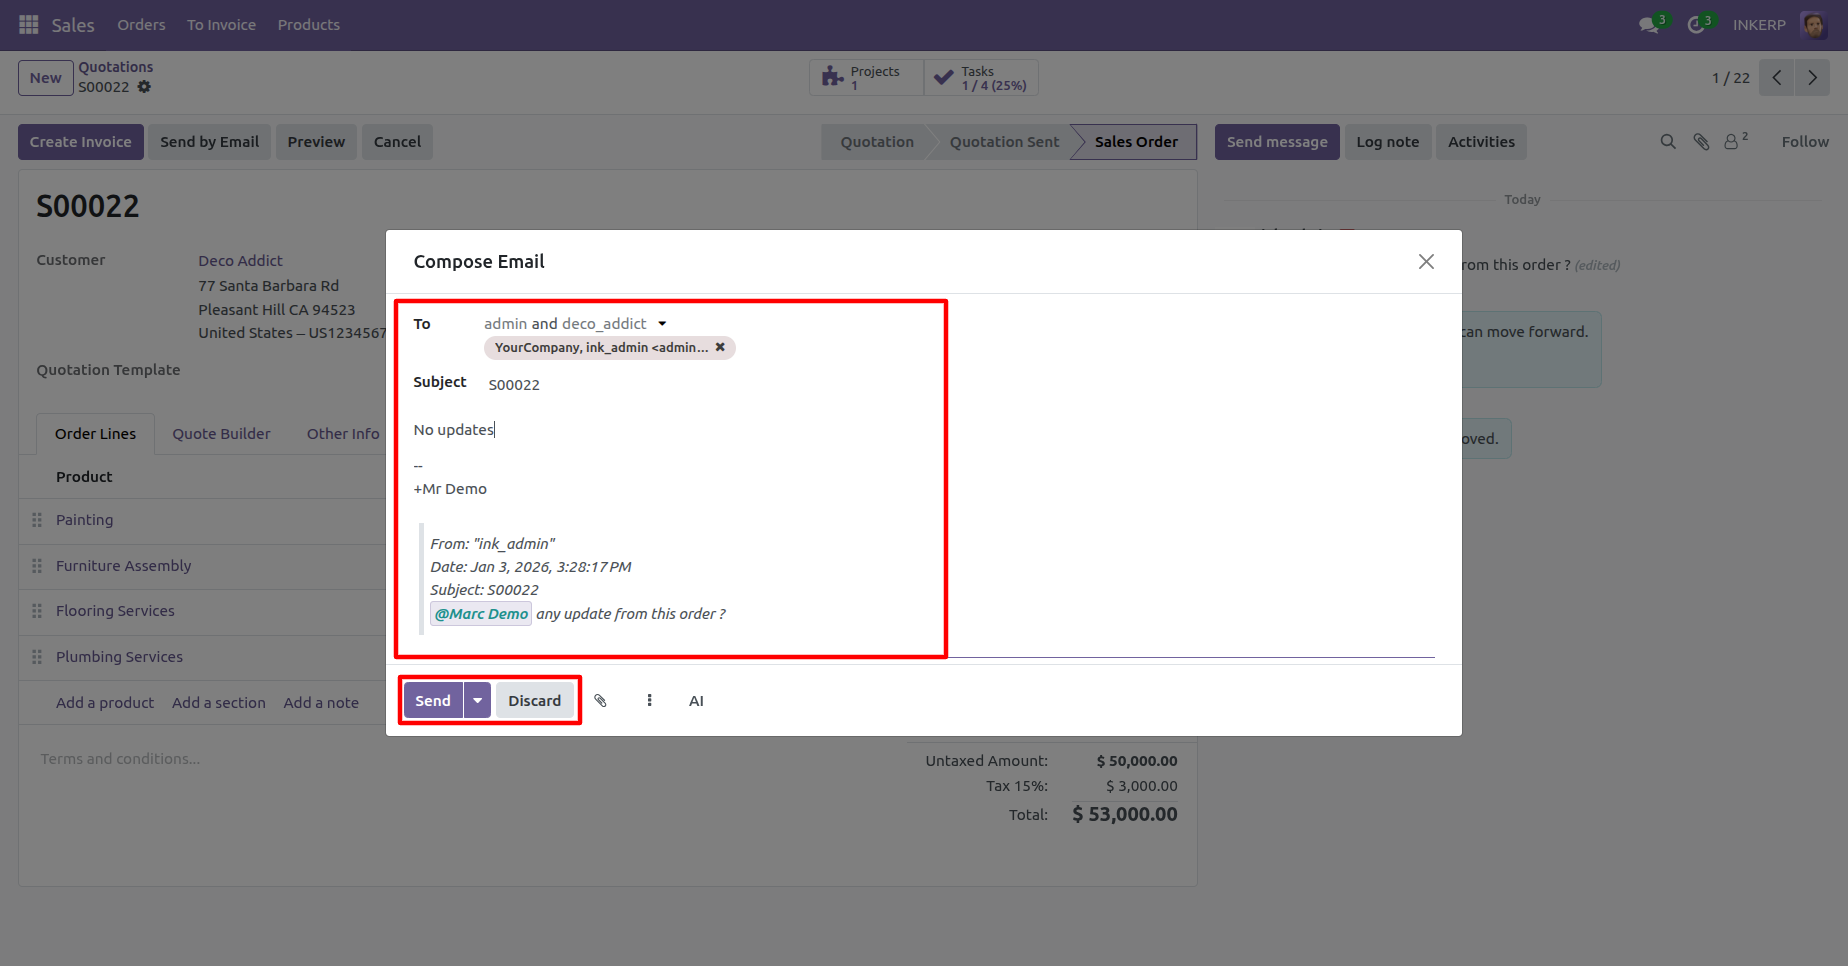Image resolution: width=1848 pixels, height=966 pixels.
Task: Discard the email draft
Action: [x=535, y=701]
